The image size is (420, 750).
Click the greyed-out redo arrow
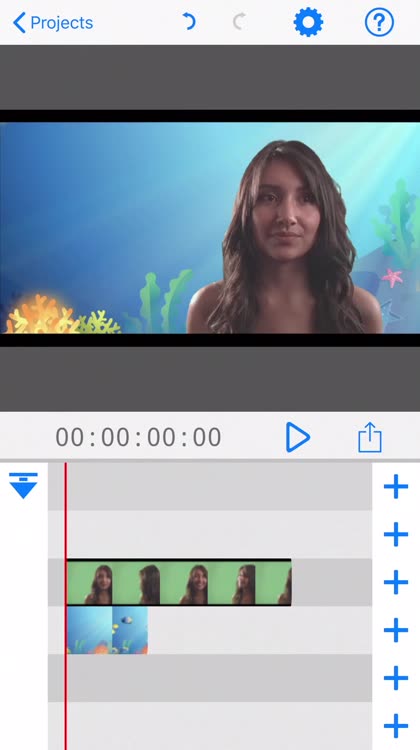239,22
